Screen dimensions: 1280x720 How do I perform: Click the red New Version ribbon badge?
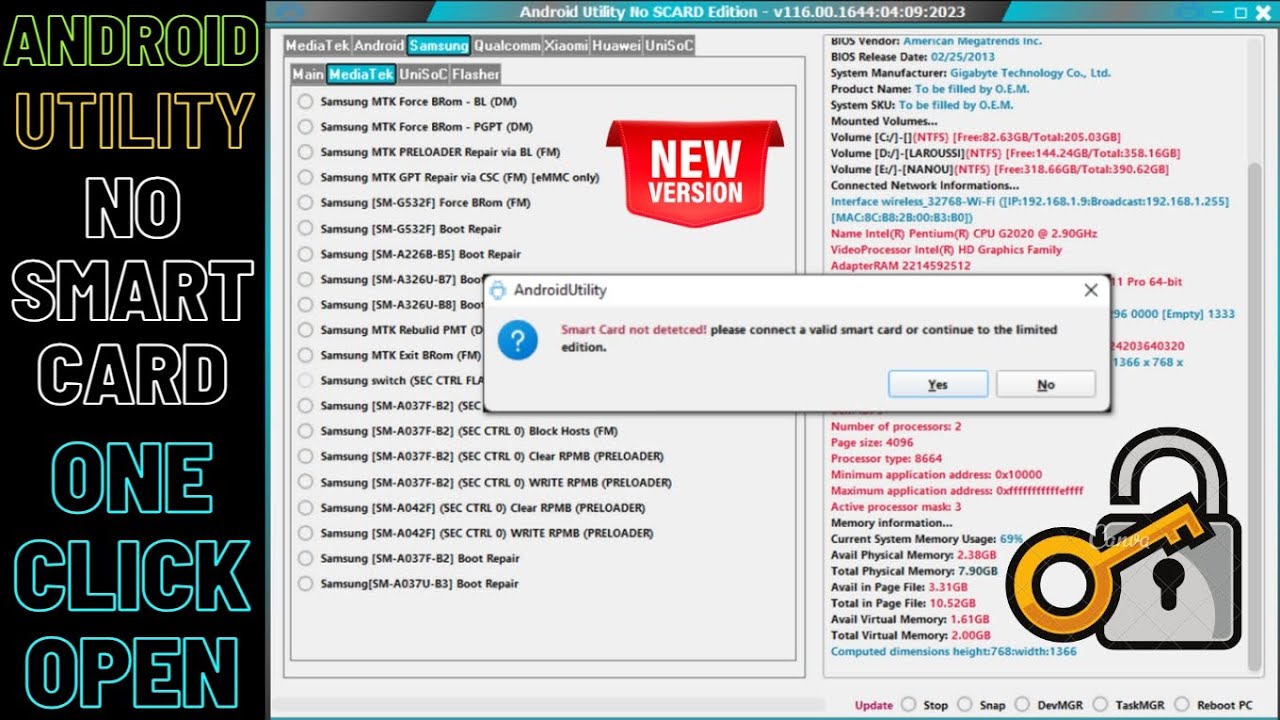695,168
